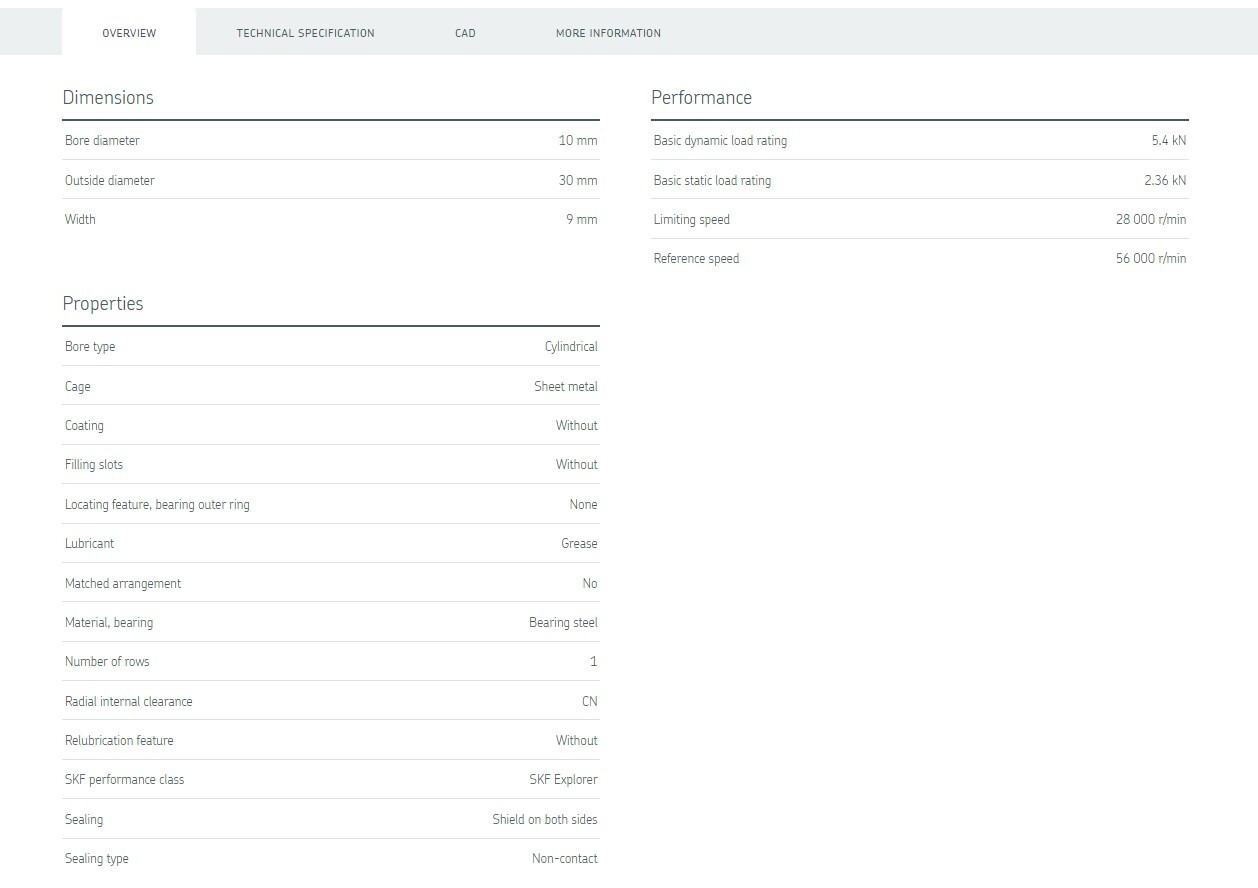Click the Sealing type label
Image resolution: width=1258 pixels, height=888 pixels.
[97, 858]
